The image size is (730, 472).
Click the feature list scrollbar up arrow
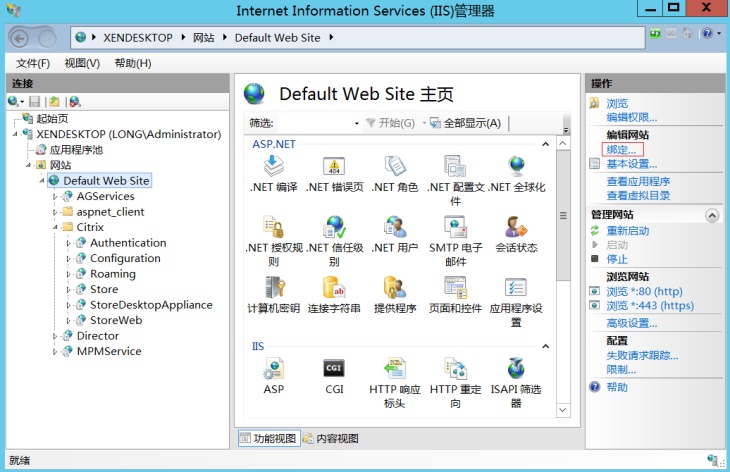coord(563,143)
